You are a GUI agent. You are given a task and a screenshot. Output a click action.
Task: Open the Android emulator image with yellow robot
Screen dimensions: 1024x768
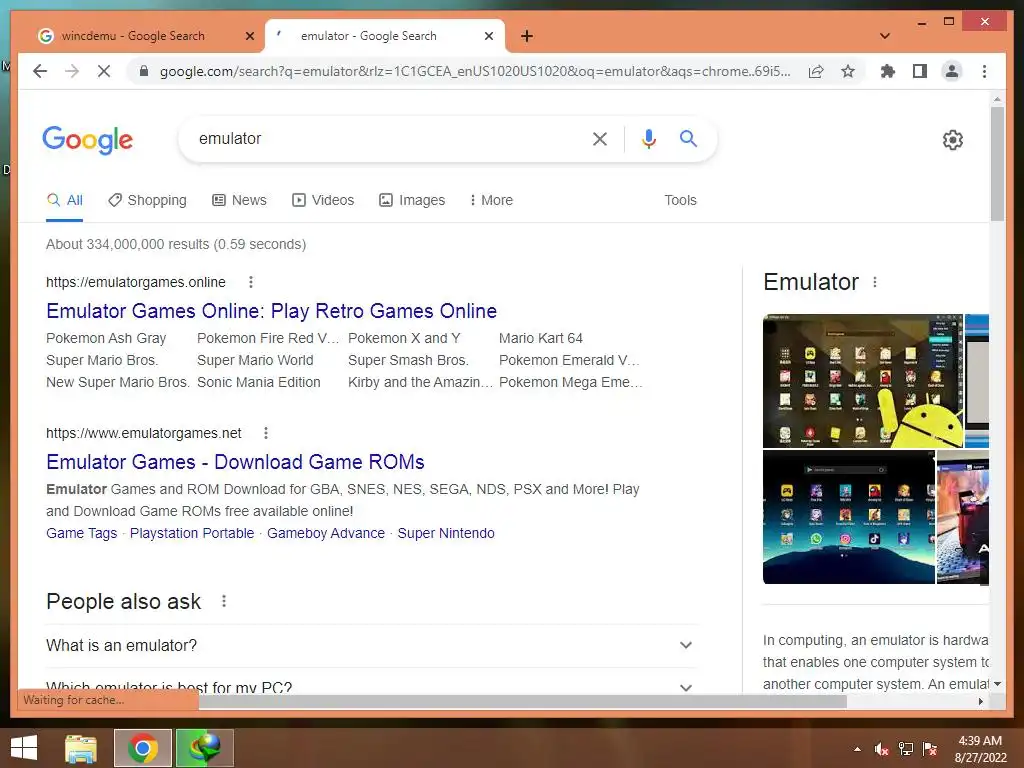point(863,381)
